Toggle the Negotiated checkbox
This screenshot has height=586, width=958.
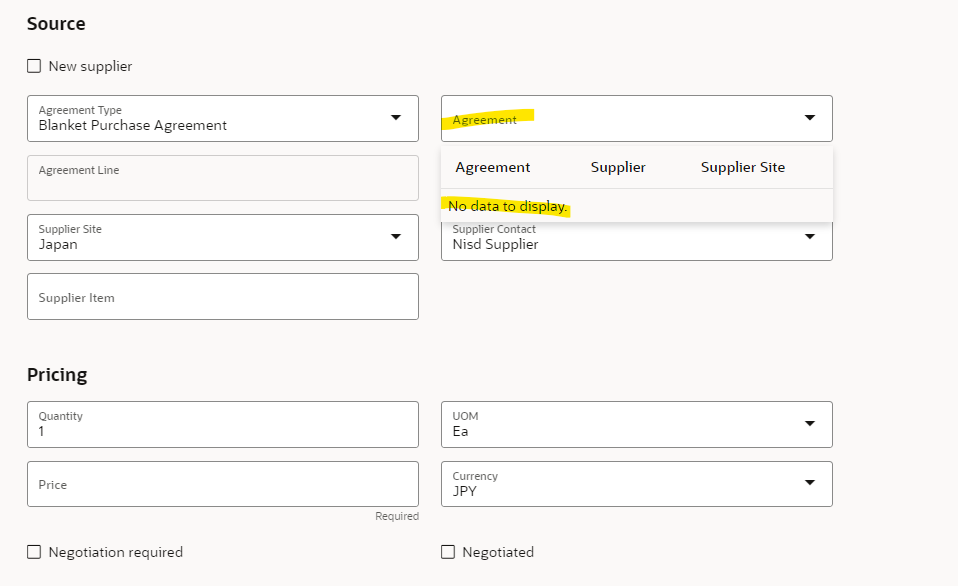click(447, 551)
